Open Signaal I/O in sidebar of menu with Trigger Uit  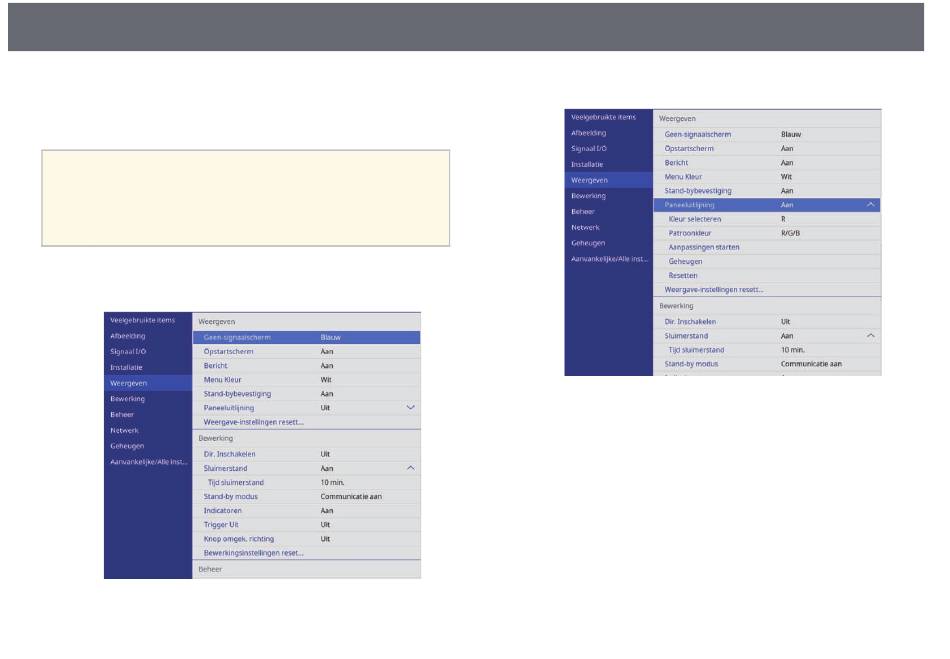click(129, 352)
